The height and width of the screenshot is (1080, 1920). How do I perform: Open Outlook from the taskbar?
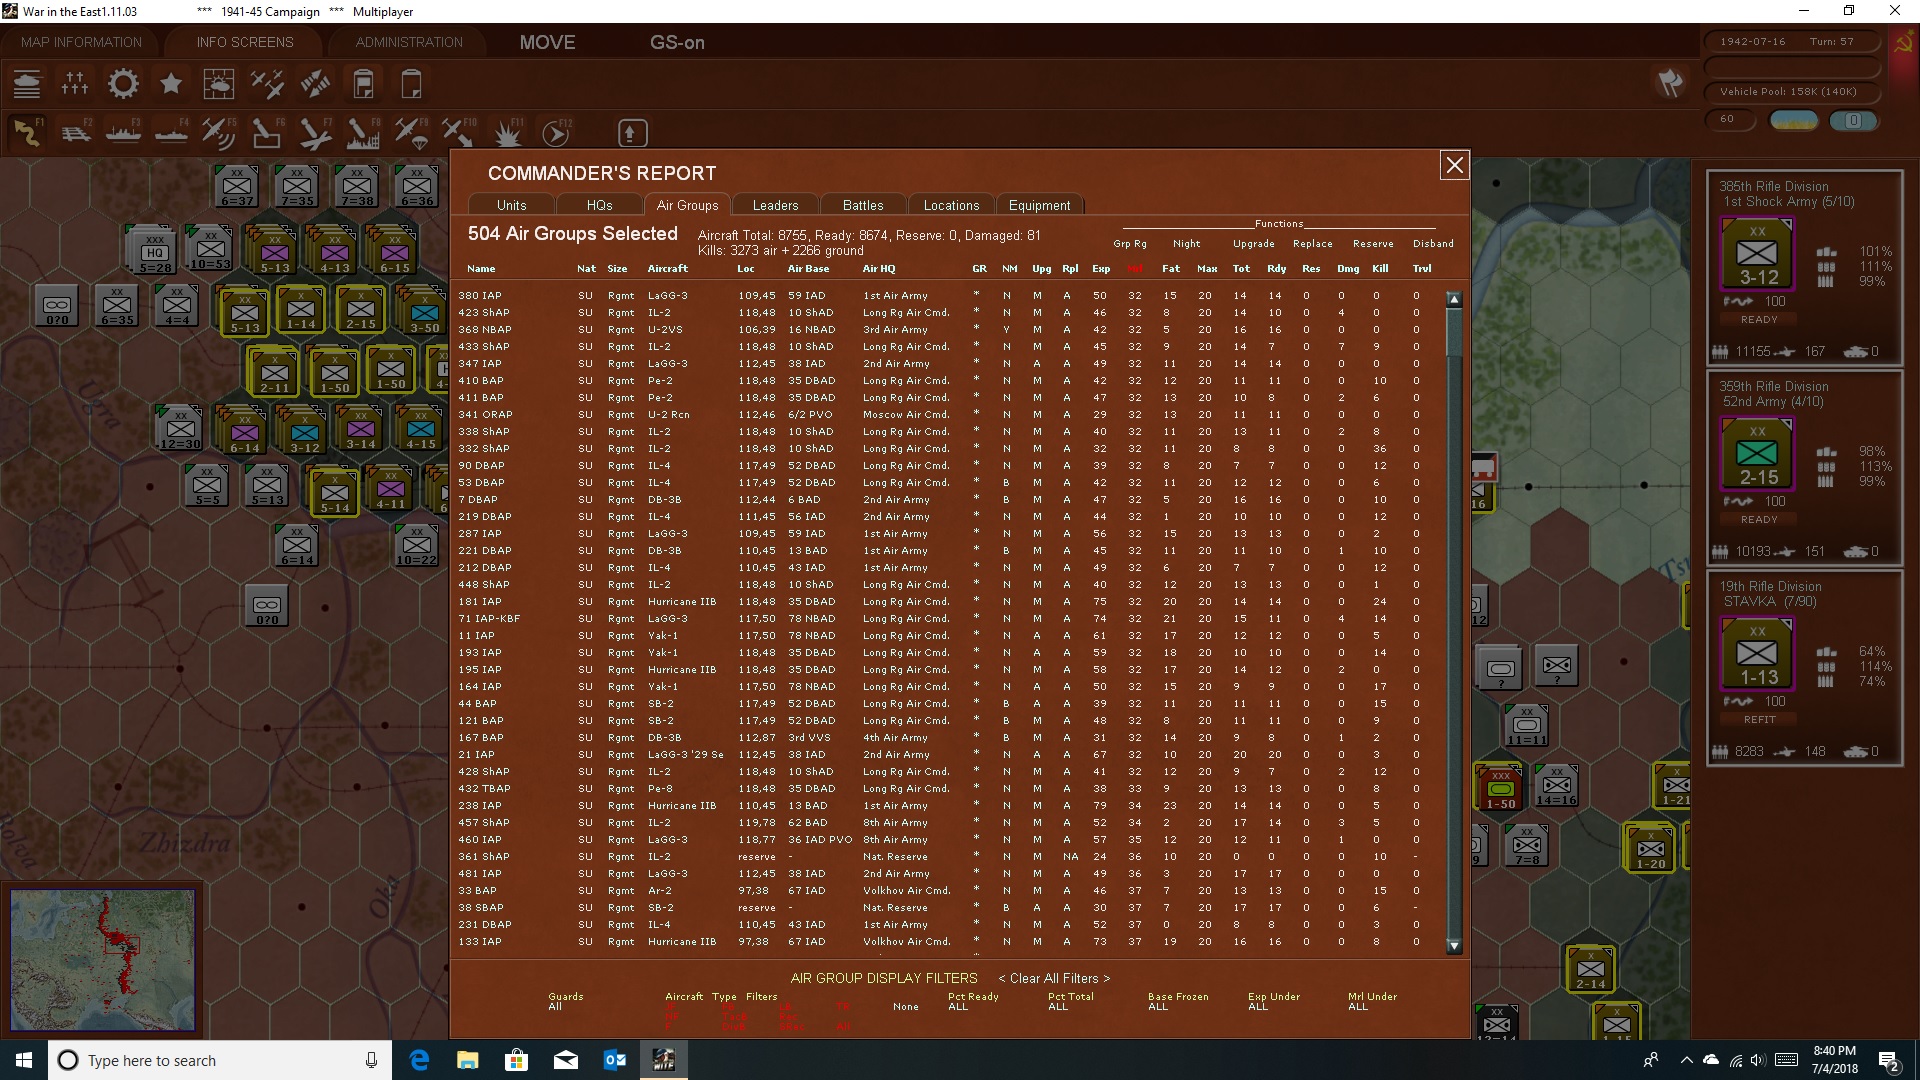coord(615,1060)
